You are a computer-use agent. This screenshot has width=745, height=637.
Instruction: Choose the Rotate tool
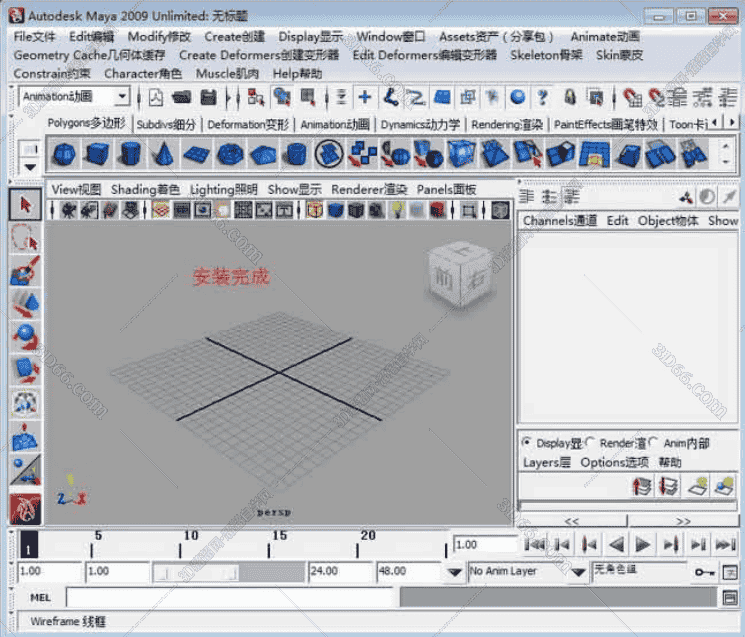click(x=25, y=337)
